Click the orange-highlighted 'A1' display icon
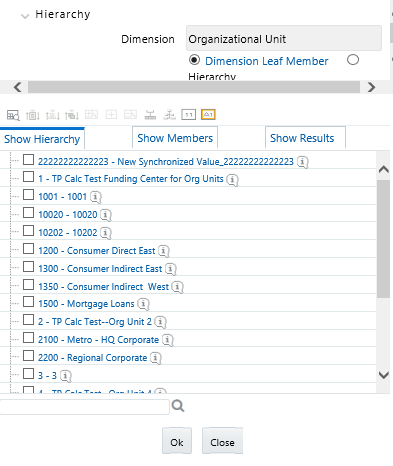The width and height of the screenshot is (393, 466). [x=208, y=115]
